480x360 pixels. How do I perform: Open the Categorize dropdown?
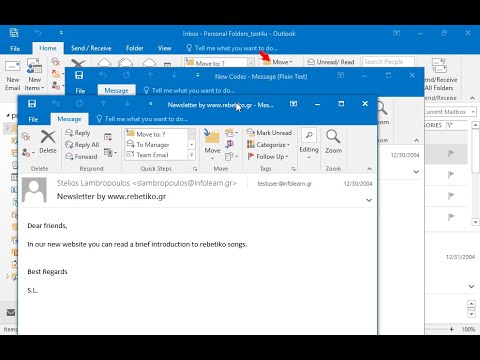268,144
